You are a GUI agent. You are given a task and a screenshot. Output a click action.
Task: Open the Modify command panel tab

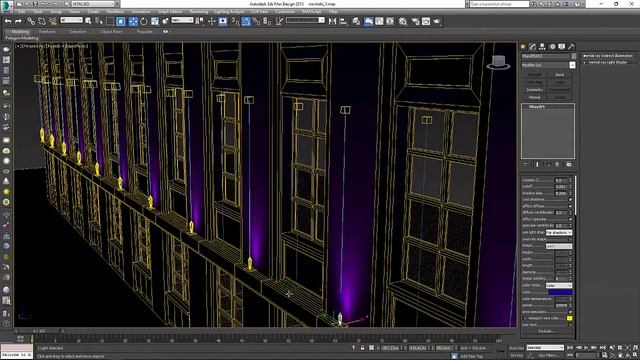tap(532, 47)
